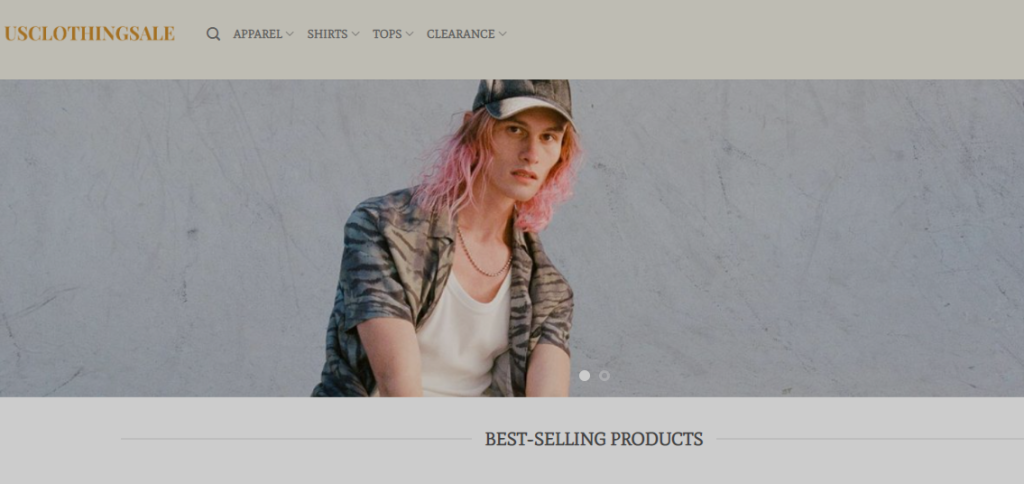Expand the chevron beside APPAREL
Image resolution: width=1024 pixels, height=484 pixels.
click(x=289, y=34)
